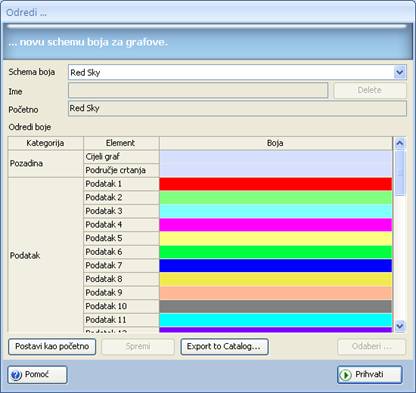Select the Podatak 4 element cell
The image size is (416, 393).
tap(121, 225)
